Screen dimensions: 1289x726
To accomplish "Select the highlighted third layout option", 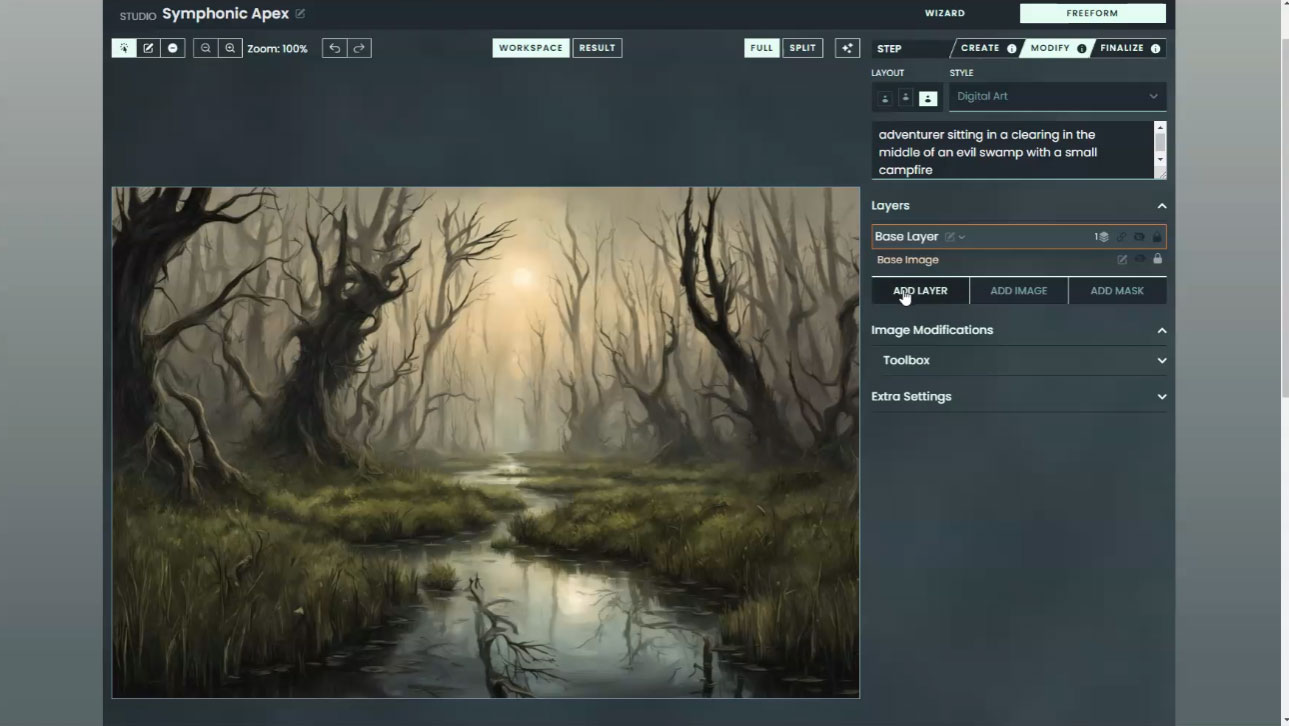I will point(928,98).
